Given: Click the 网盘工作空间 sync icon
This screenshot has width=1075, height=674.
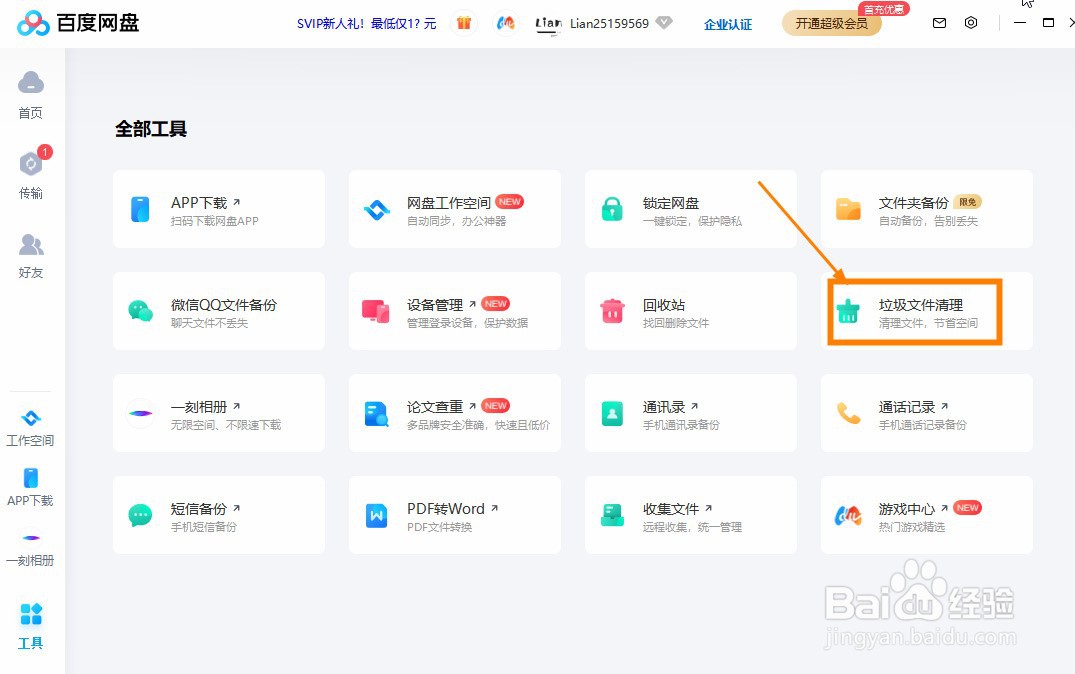Looking at the screenshot, I should (x=376, y=209).
